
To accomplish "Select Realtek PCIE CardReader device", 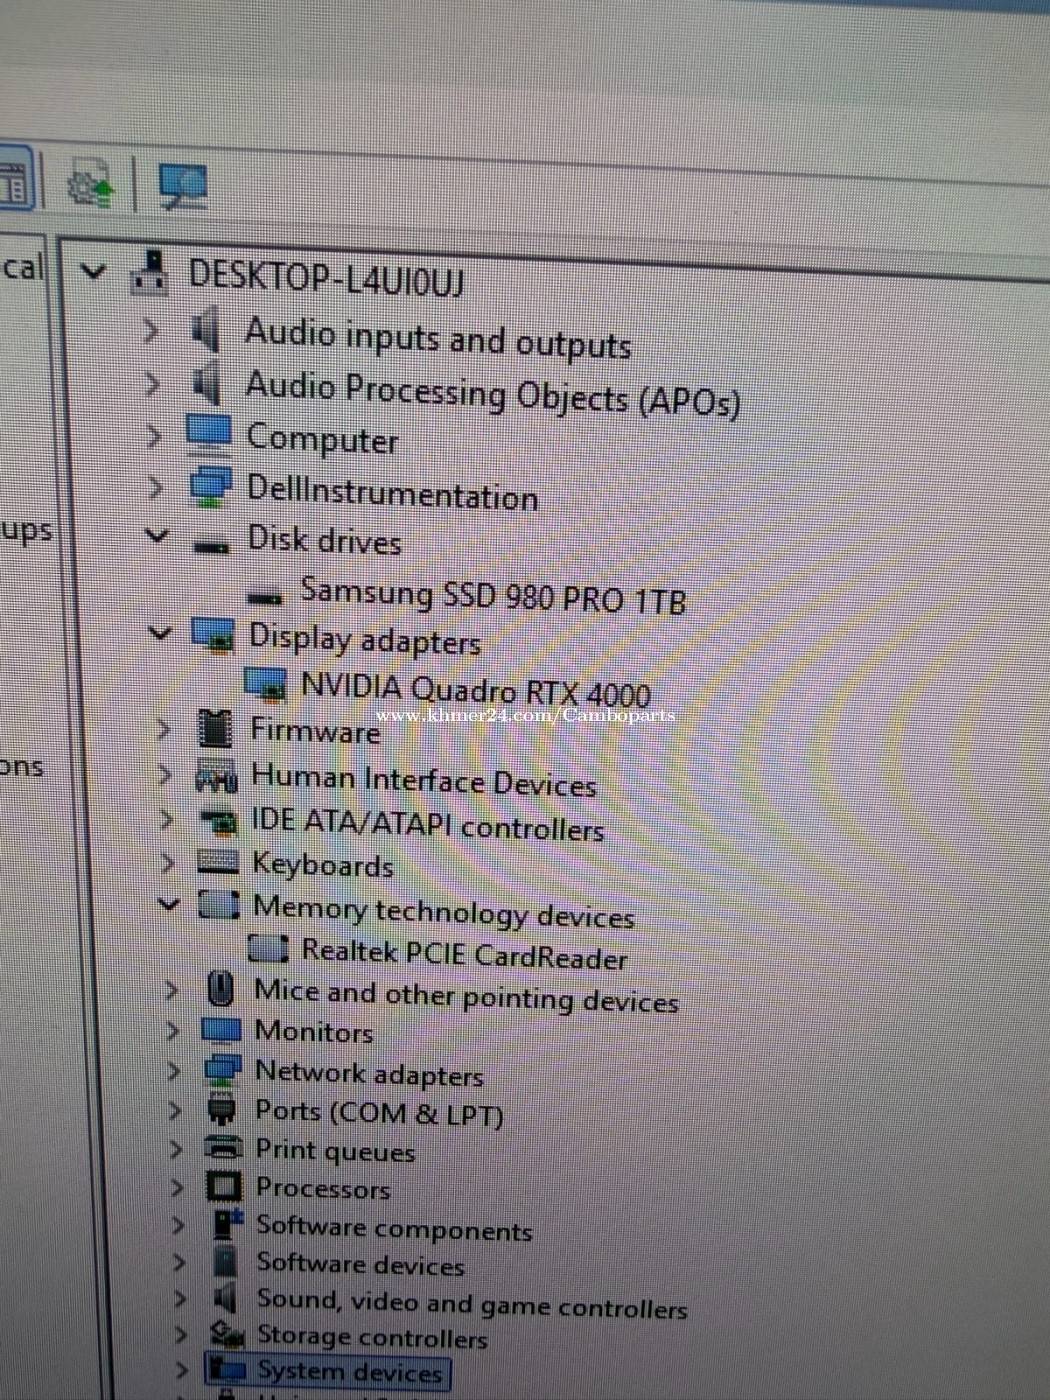I will [464, 954].
